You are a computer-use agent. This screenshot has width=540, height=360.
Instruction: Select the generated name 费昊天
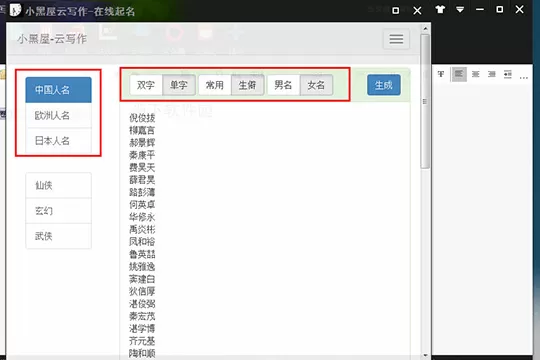pyautogui.click(x=142, y=167)
